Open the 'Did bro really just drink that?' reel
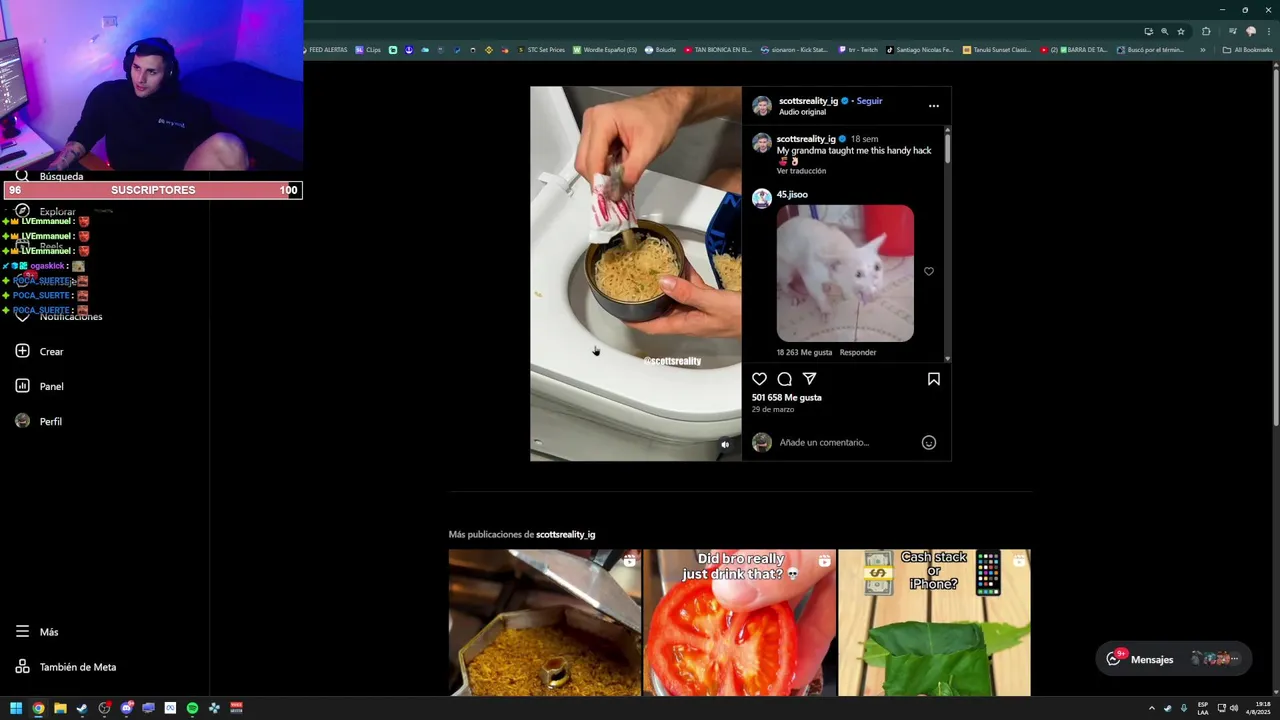The height and width of the screenshot is (720, 1280). tap(739, 622)
